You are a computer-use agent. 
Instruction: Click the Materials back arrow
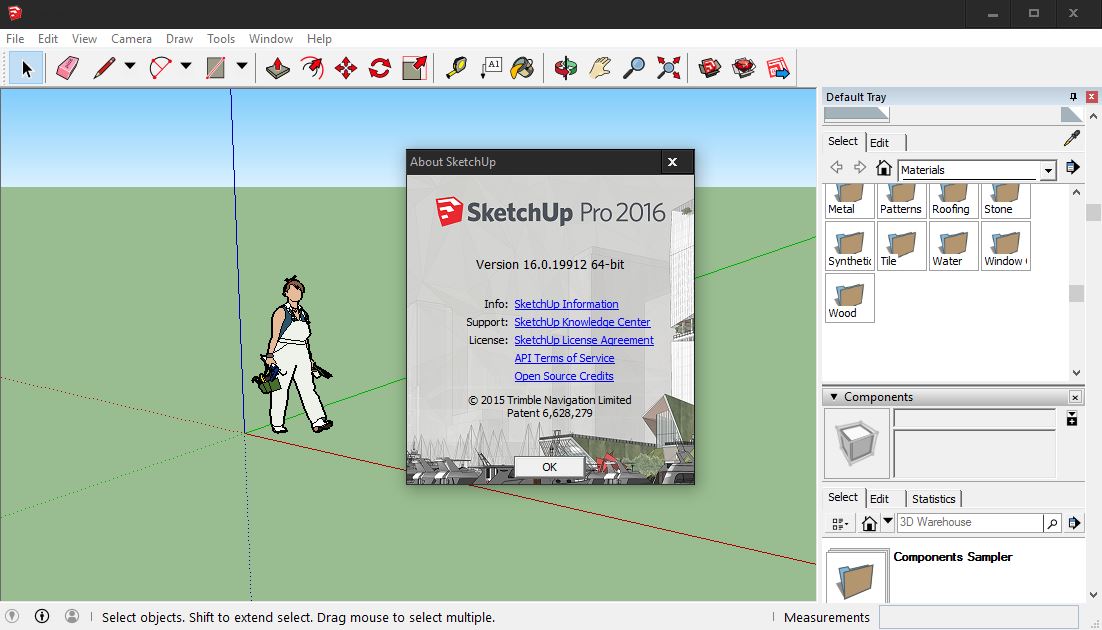point(836,167)
